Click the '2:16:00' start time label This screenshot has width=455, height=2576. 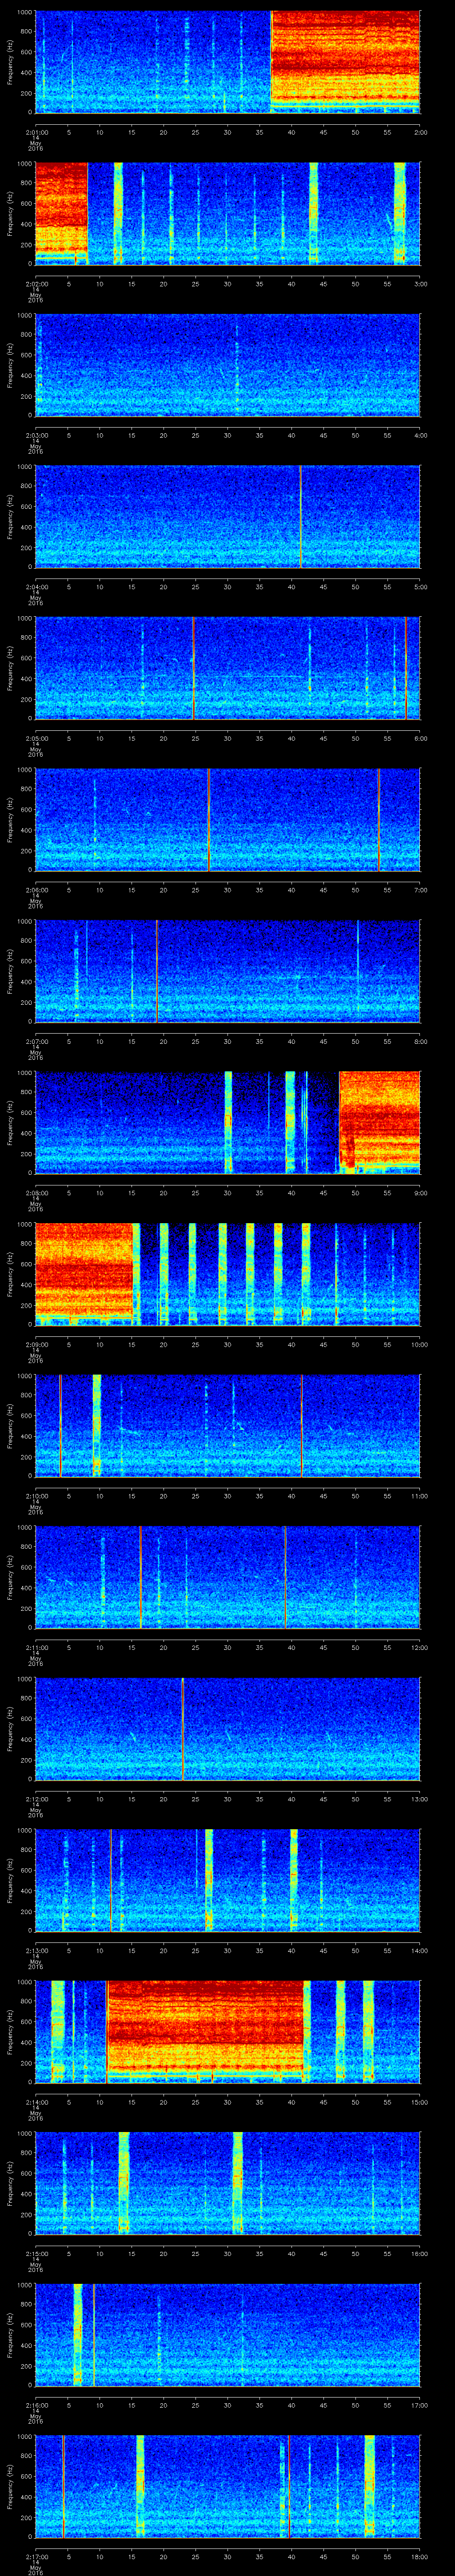(x=36, y=2405)
